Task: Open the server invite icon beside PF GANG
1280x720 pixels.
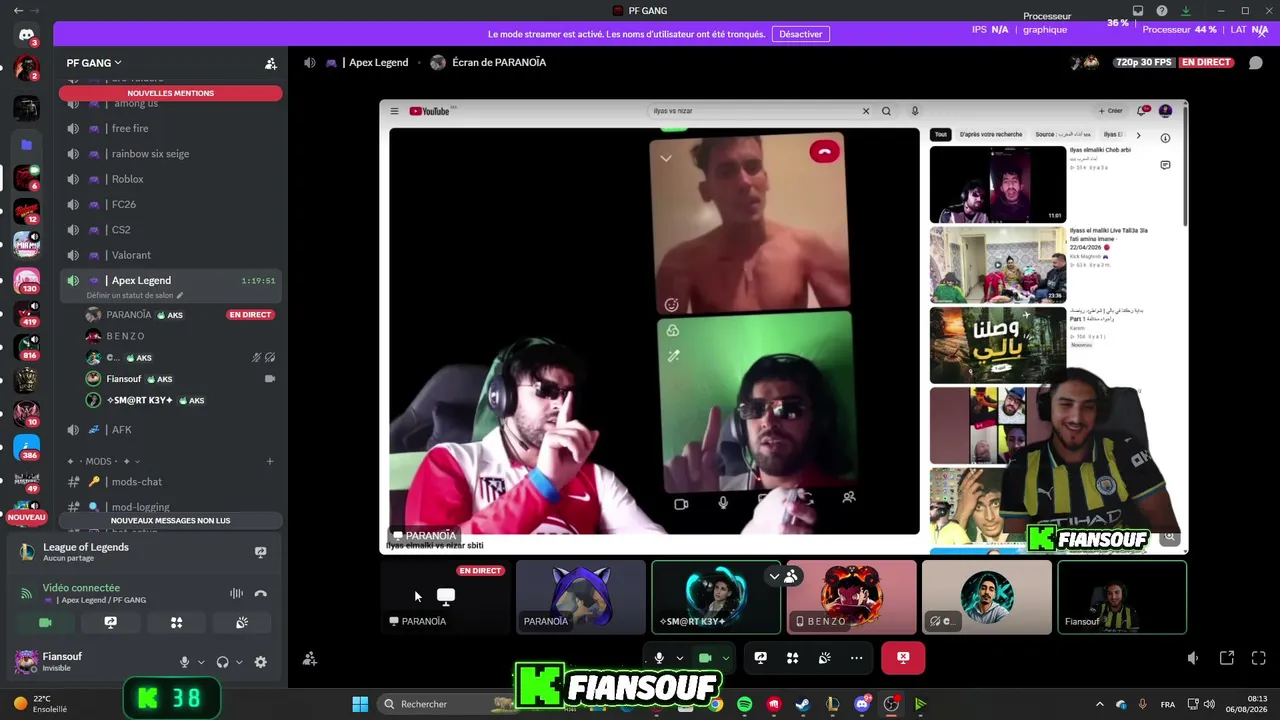Action: tap(270, 63)
